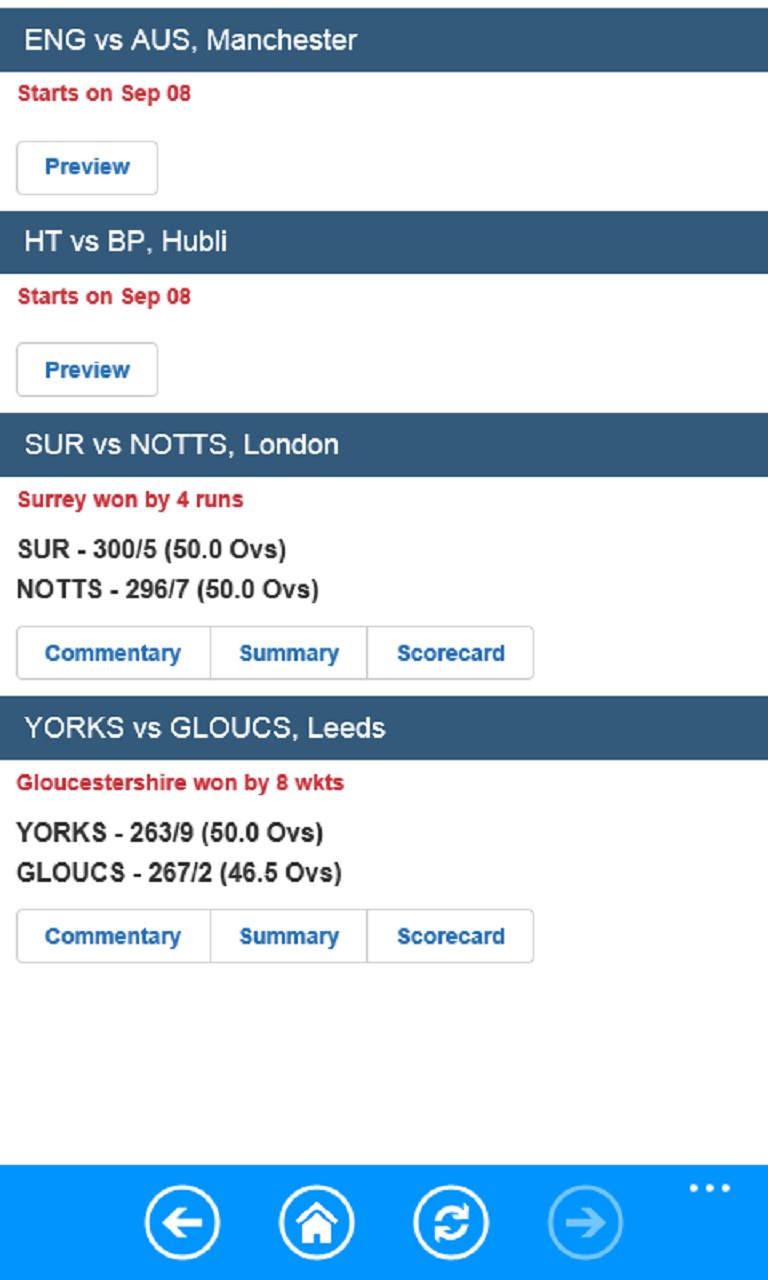
Task: Tap the back arrow icon
Action: [182, 1222]
